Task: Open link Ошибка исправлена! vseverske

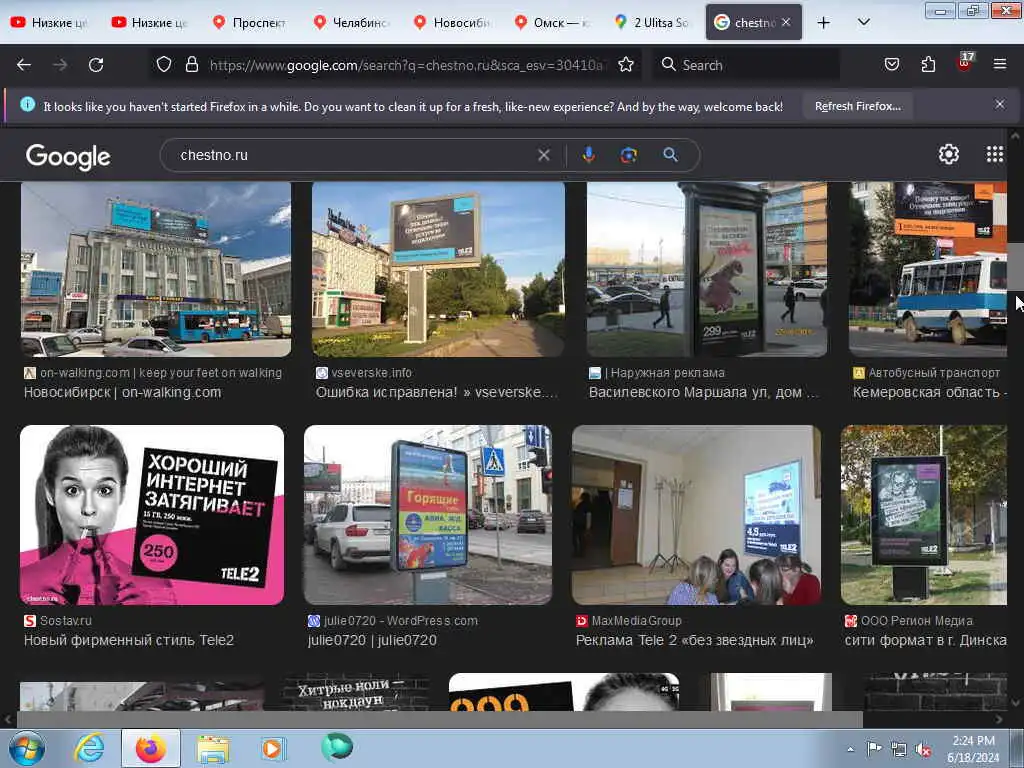Action: tap(436, 392)
